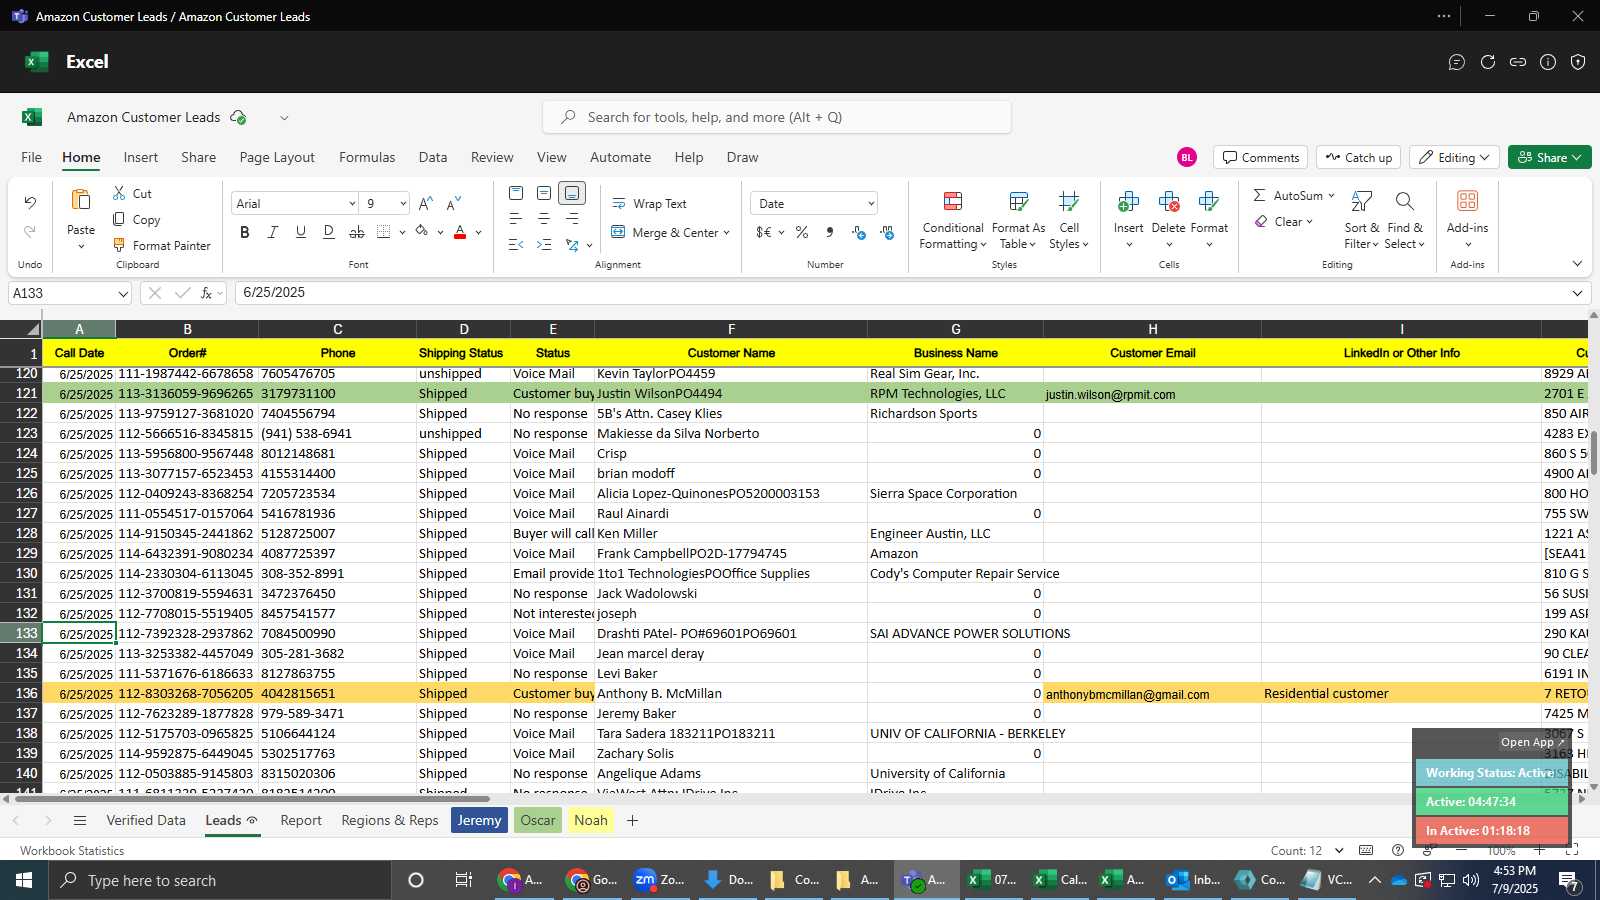Open the fill color bucket picker

(422, 232)
